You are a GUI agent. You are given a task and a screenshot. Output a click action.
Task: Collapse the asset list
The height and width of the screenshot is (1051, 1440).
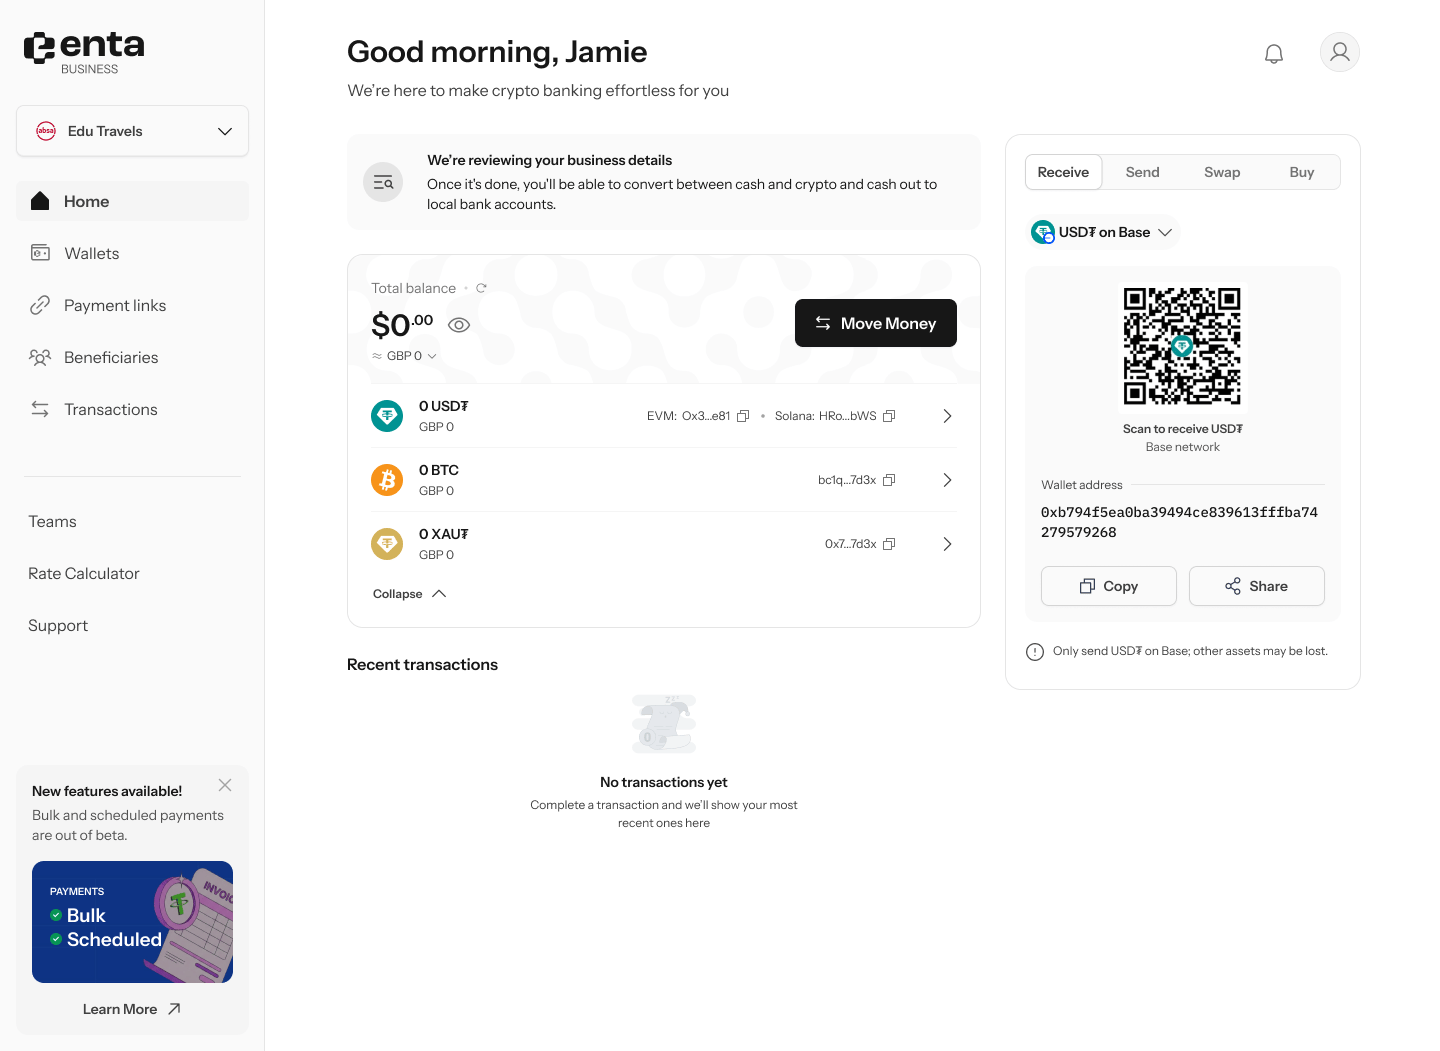[409, 594]
